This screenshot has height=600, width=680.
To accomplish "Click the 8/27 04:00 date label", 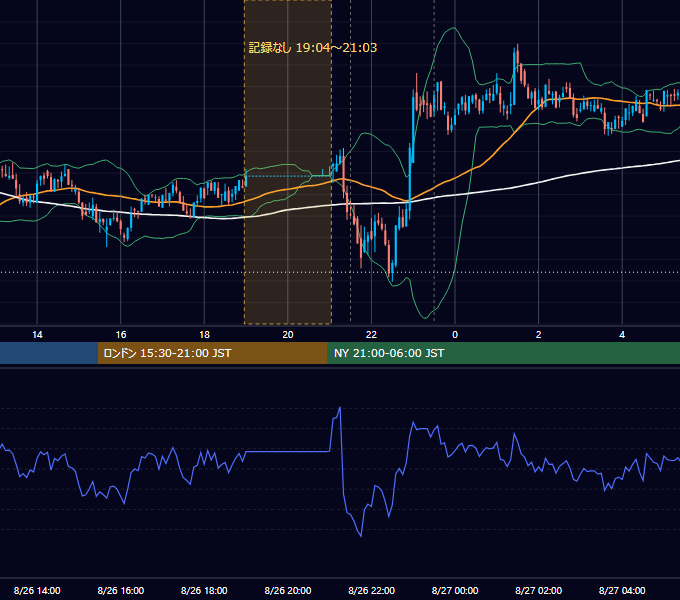I will click(x=622, y=590).
